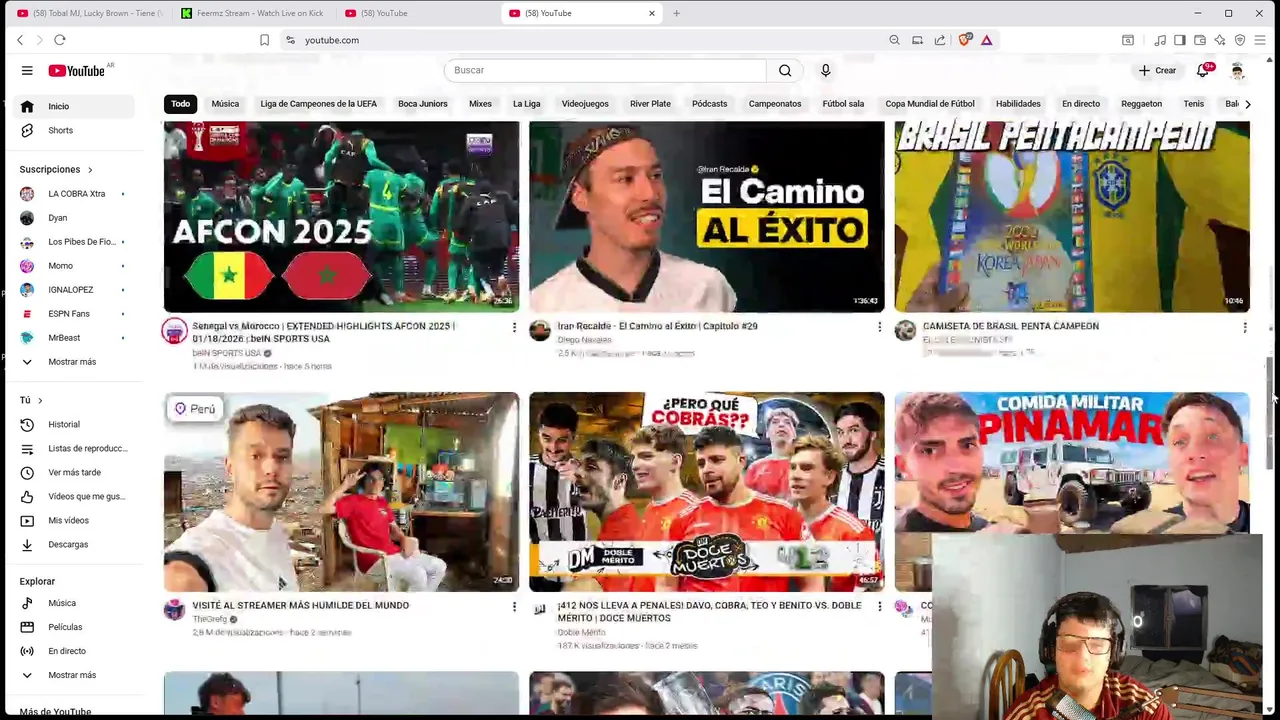1280x720 pixels.
Task: Switch to Tobal MJ Lucky Brown tab
Action: coord(88,13)
